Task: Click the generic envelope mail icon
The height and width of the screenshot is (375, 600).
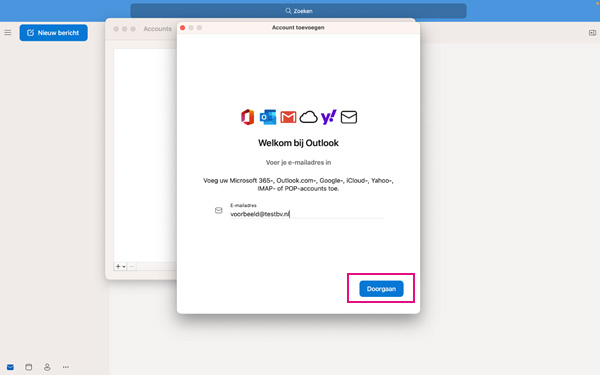Action: point(349,117)
